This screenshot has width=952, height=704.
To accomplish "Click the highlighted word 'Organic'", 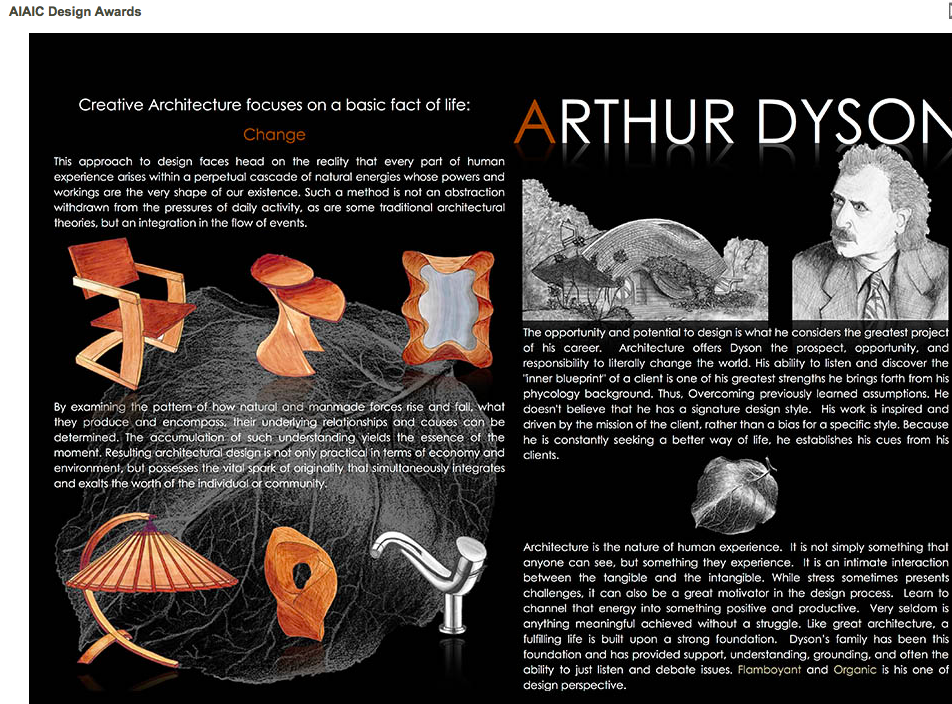I will click(x=855, y=670).
